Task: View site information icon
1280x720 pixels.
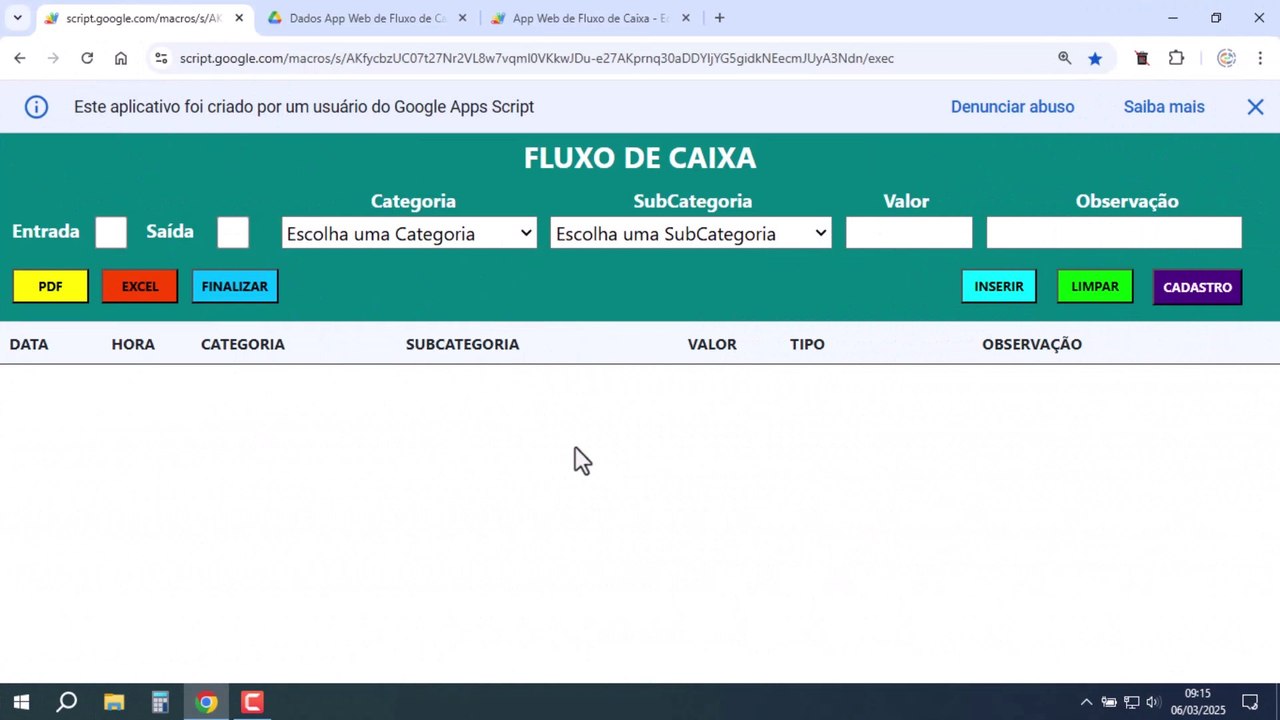Action: click(161, 58)
